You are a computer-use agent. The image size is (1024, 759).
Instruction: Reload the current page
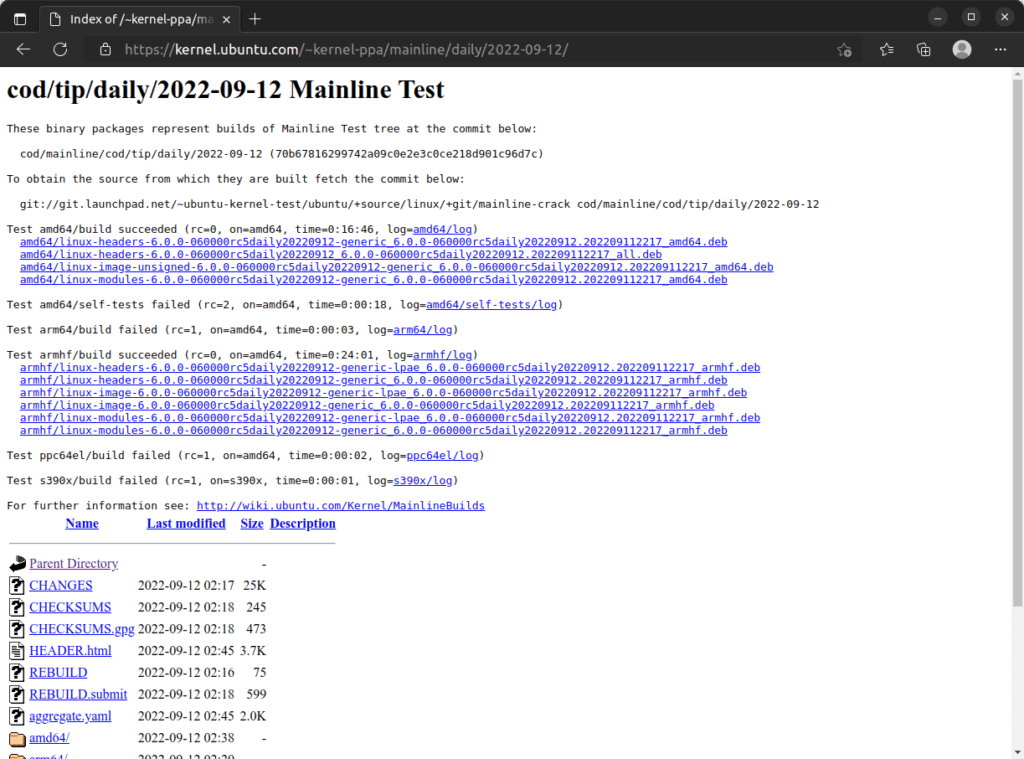(60, 50)
